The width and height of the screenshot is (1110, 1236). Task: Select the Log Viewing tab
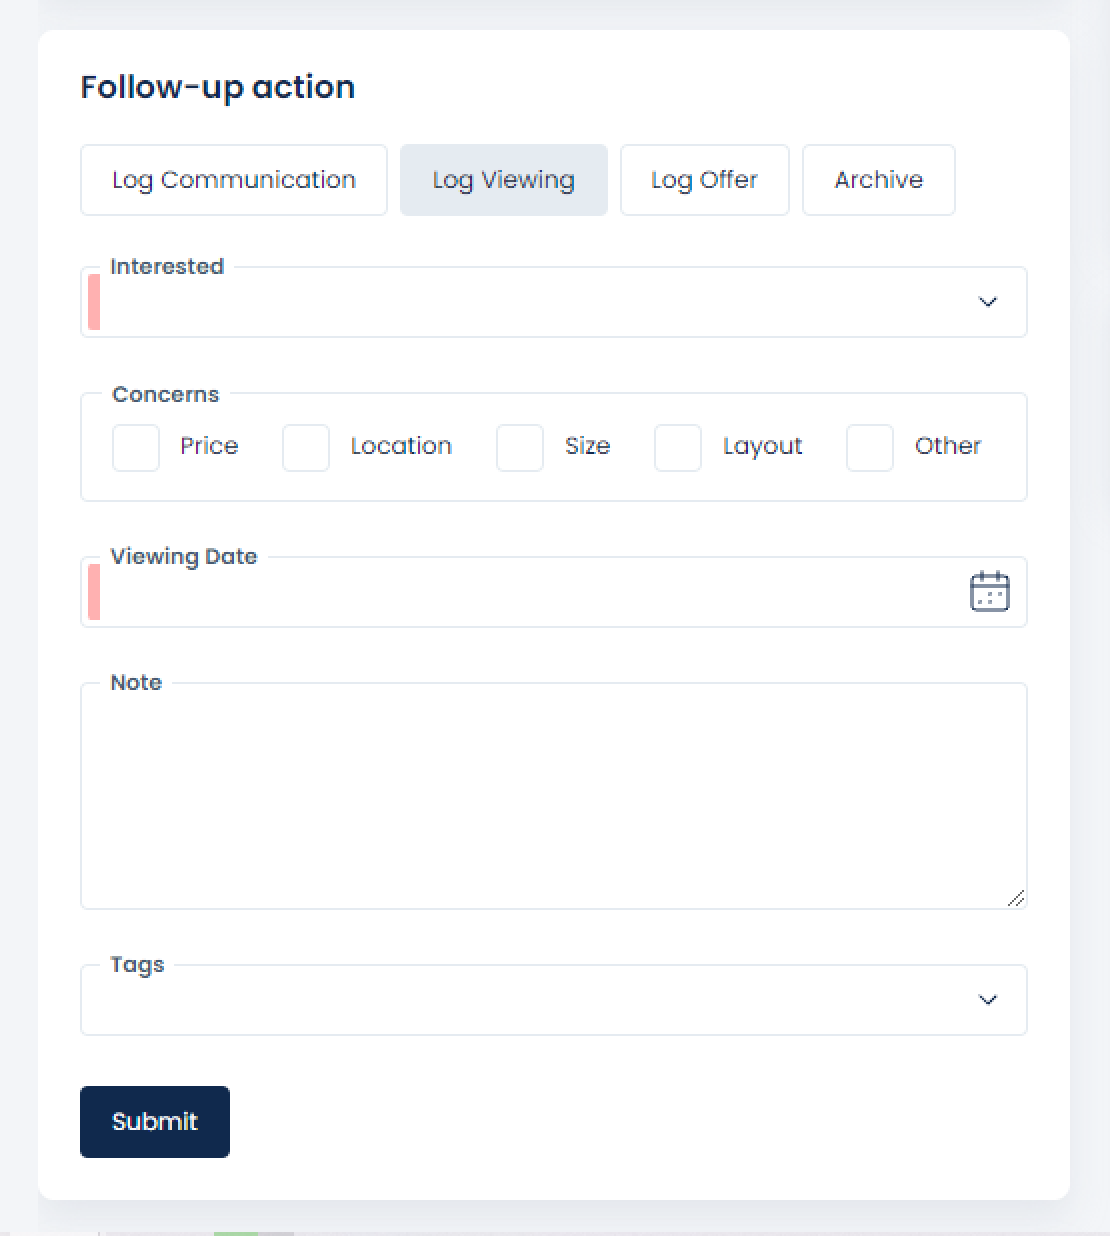(x=504, y=180)
